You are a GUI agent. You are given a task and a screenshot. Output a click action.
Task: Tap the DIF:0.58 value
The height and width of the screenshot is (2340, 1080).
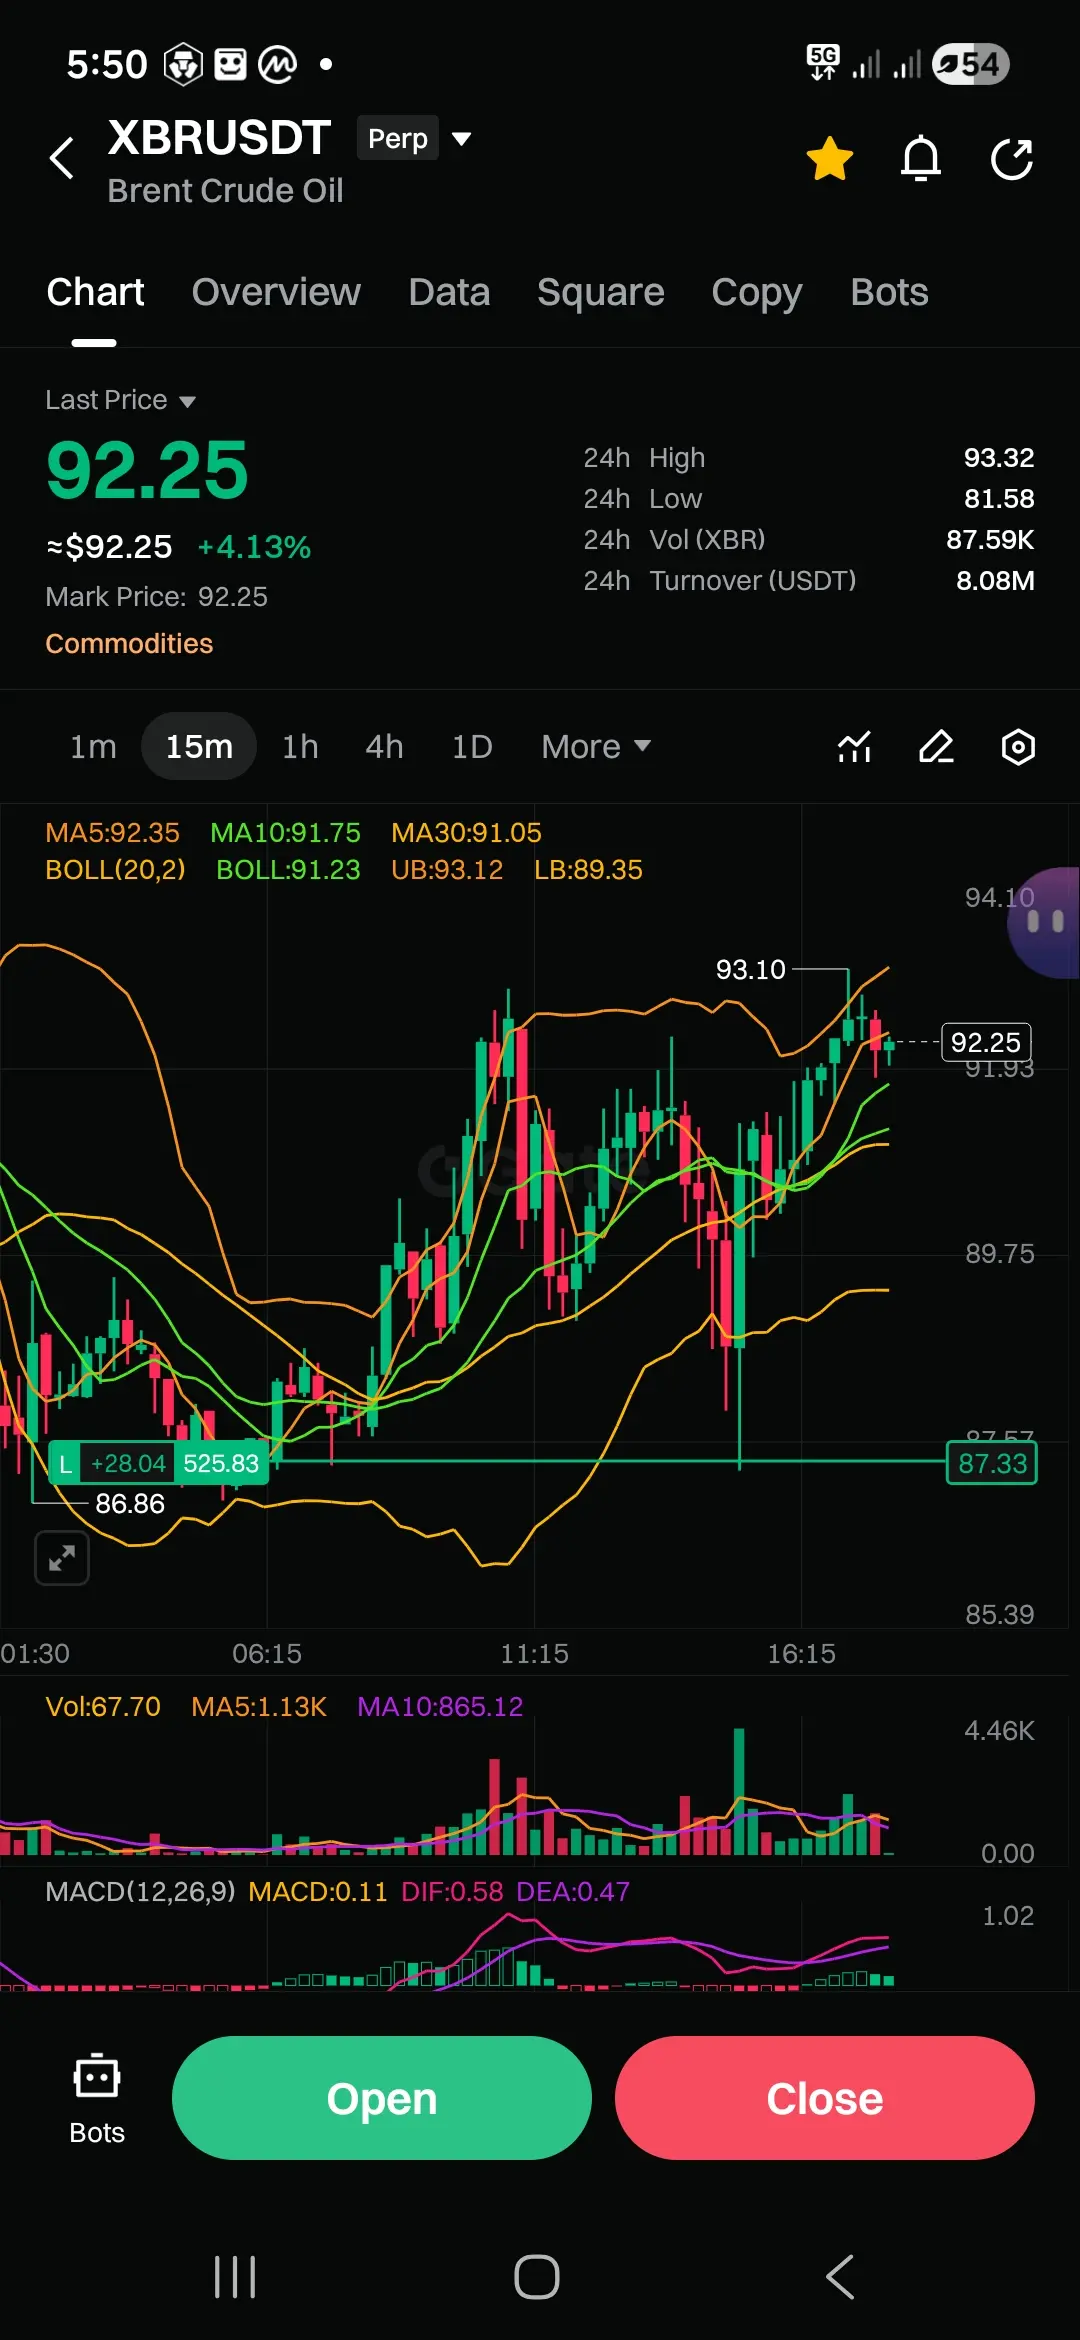452,1891
